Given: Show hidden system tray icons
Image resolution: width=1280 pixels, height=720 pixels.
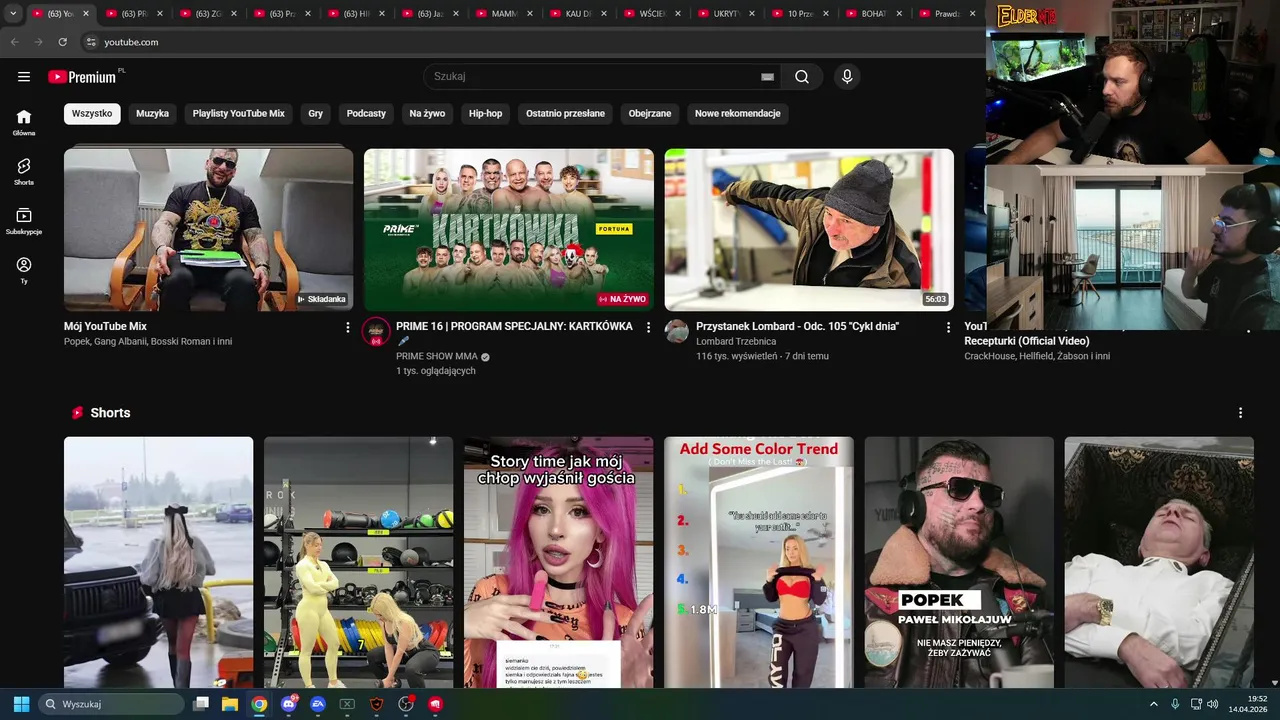Looking at the screenshot, I should tap(1153, 704).
